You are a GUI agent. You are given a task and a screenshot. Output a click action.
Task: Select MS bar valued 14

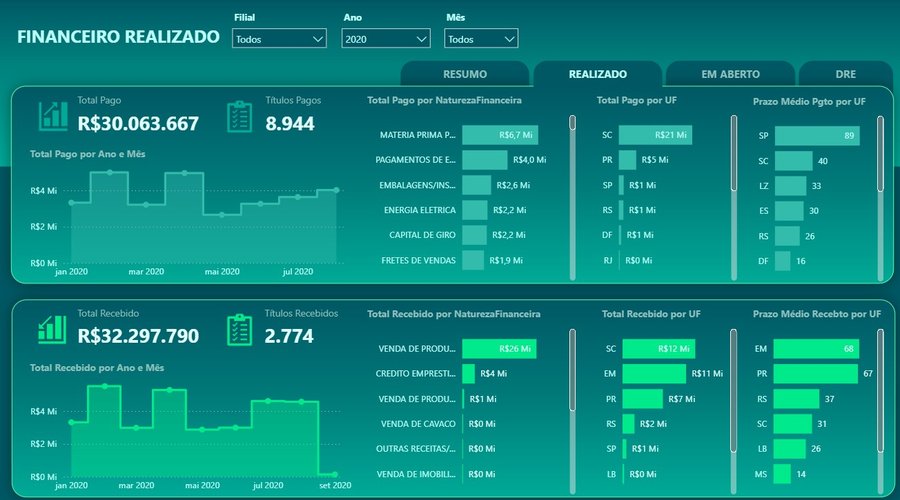(x=782, y=474)
